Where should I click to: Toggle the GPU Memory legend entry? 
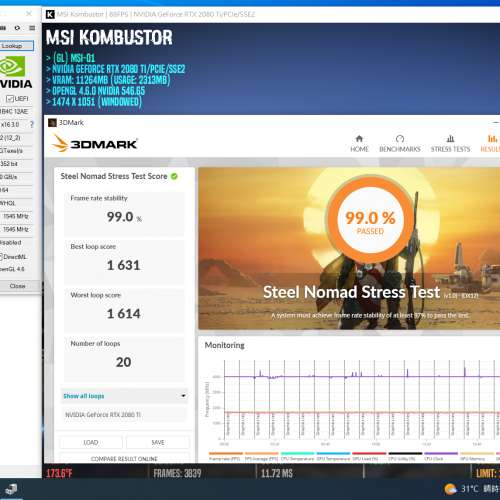(x=477, y=456)
